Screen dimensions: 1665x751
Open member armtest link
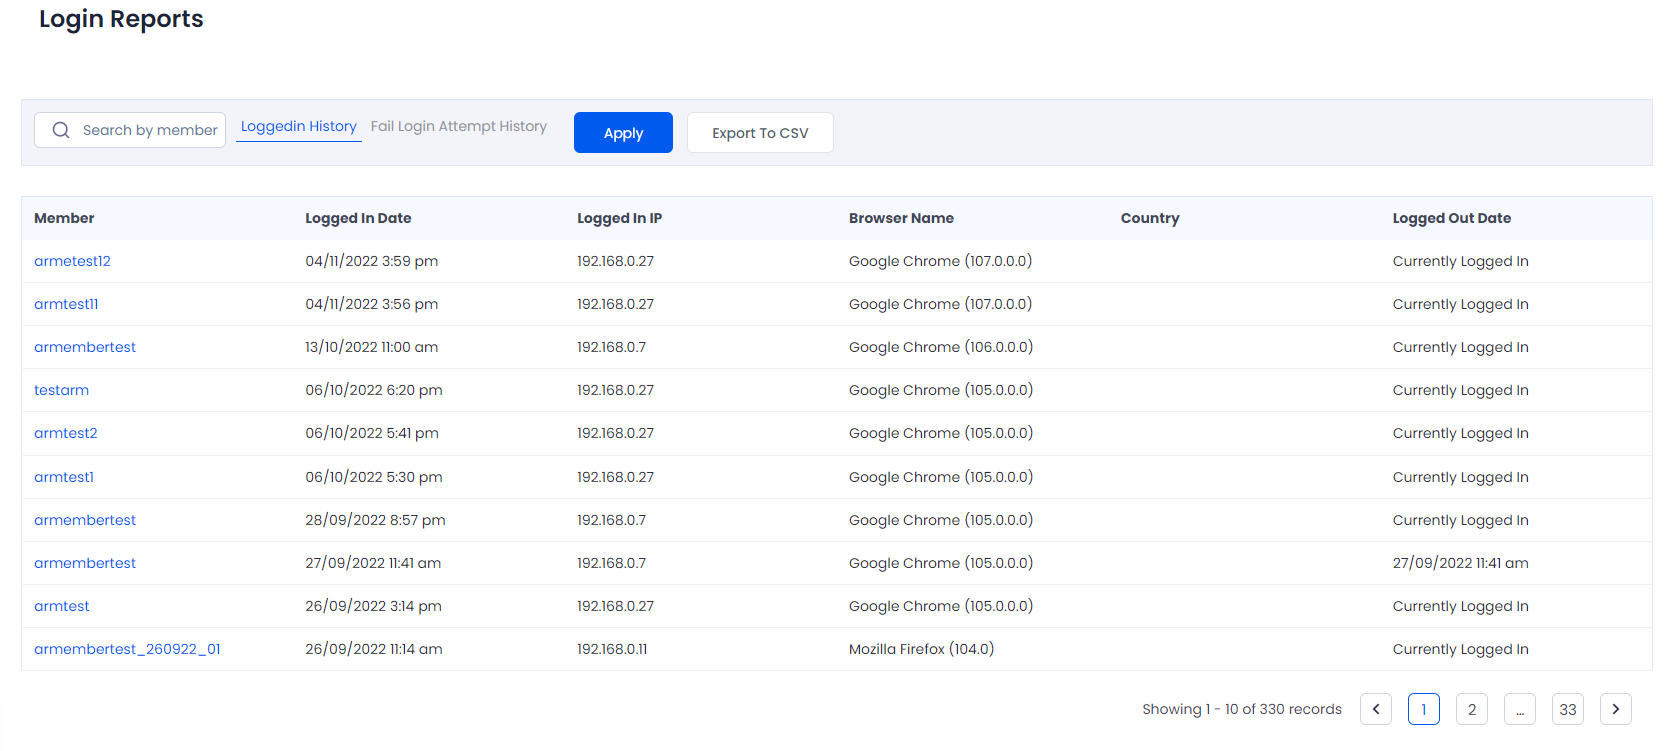[62, 606]
